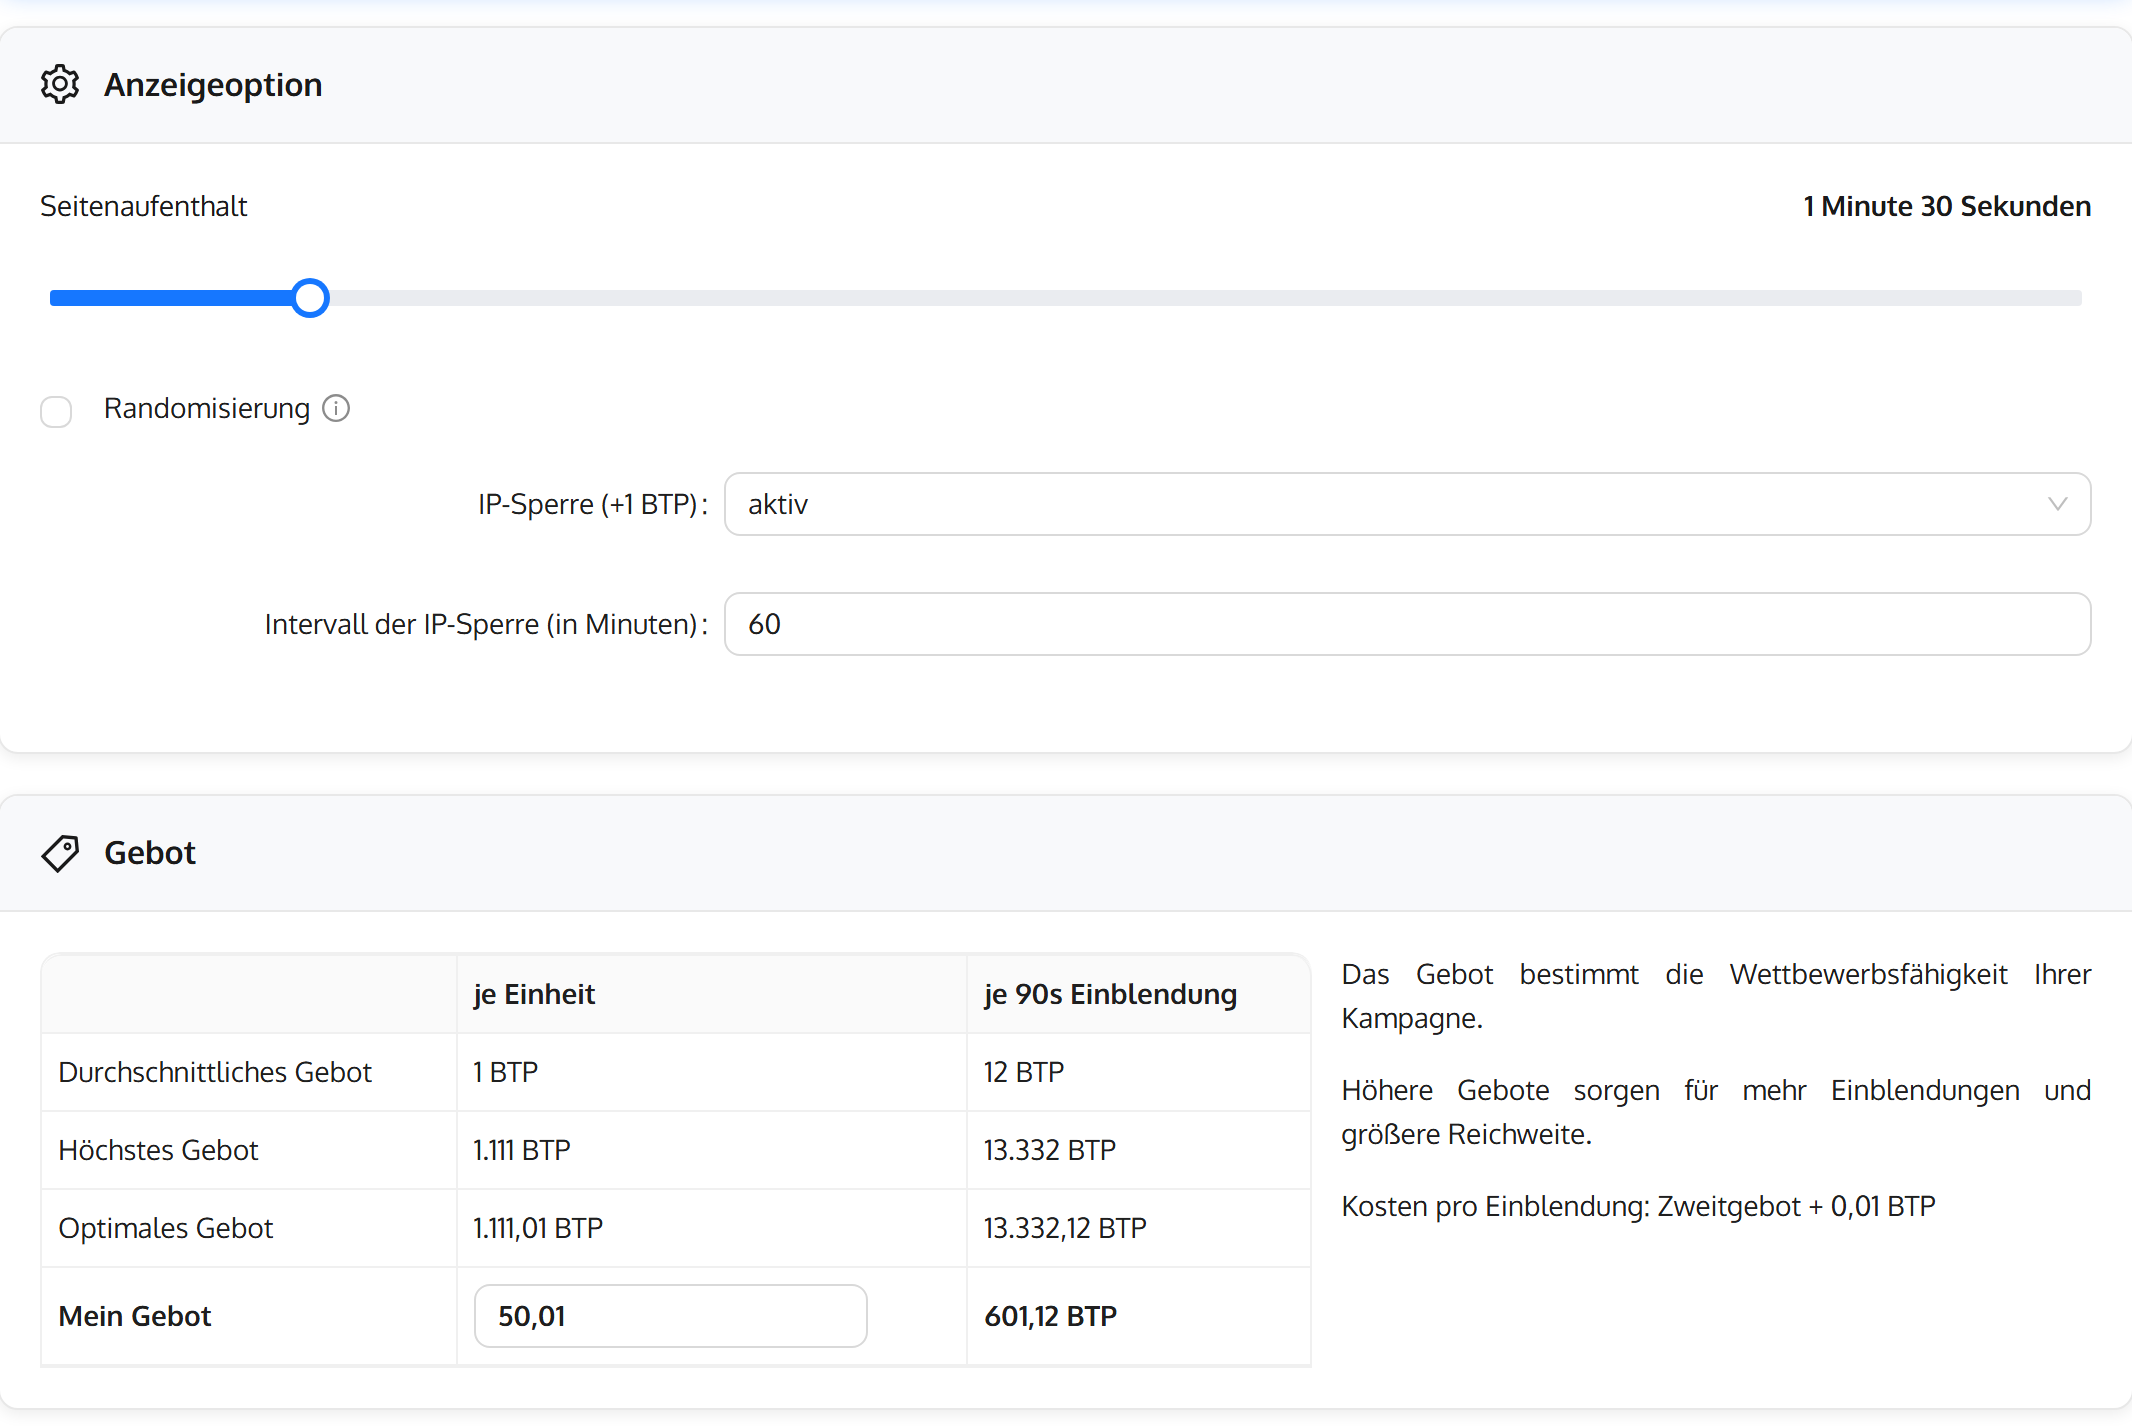Screen dimensions: 2132x1426
Task: Click the price tag icon beside Gebot
Action: [x=60, y=853]
